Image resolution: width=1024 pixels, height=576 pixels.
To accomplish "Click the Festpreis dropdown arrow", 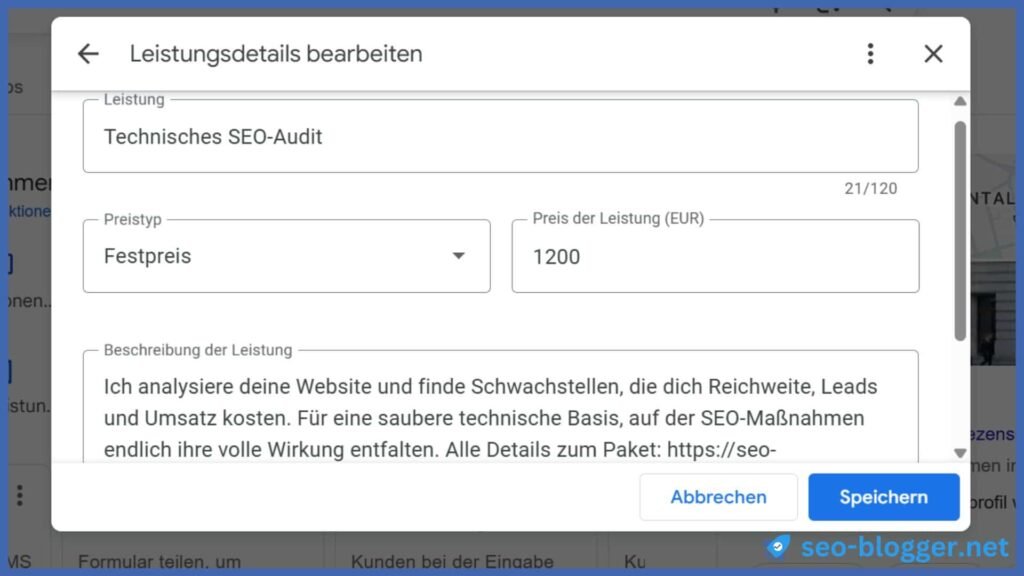I will pyautogui.click(x=458, y=256).
